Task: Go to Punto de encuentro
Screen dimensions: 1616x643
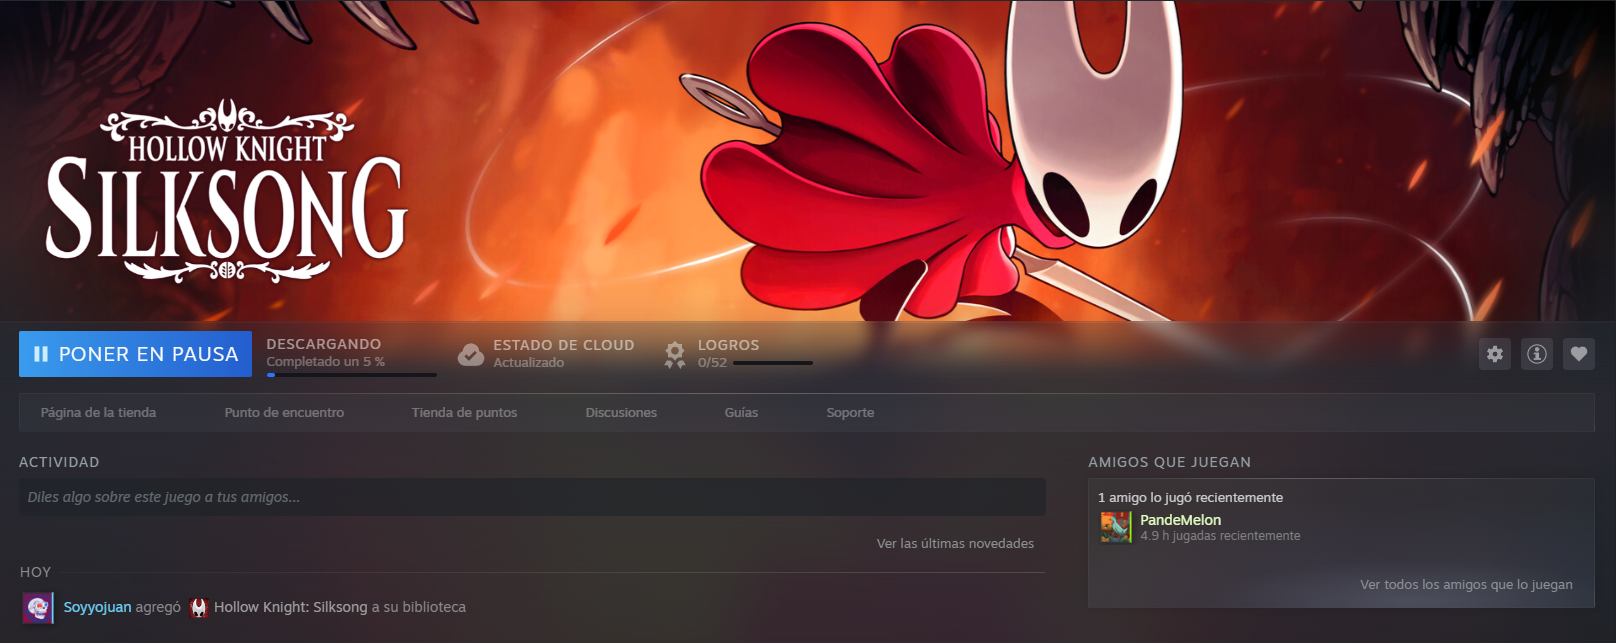Action: tap(284, 413)
